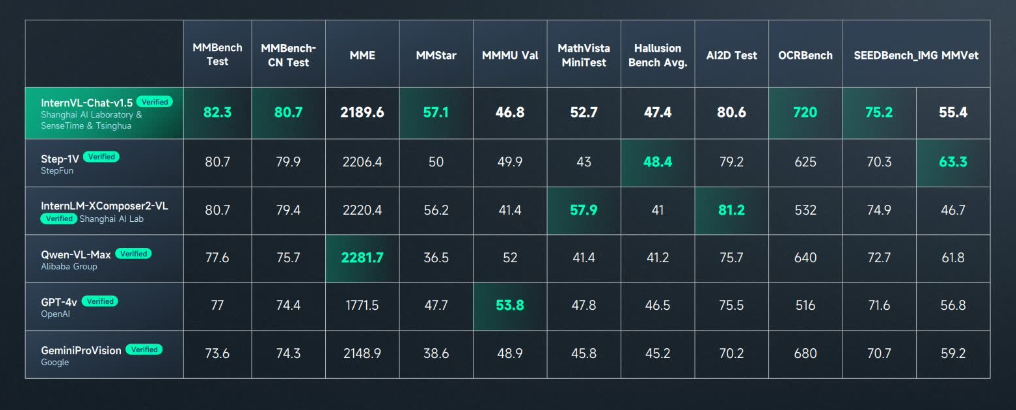This screenshot has height=410, width=1016.
Task: Click the highlighted 63.3 MMVet score
Action: (x=953, y=161)
